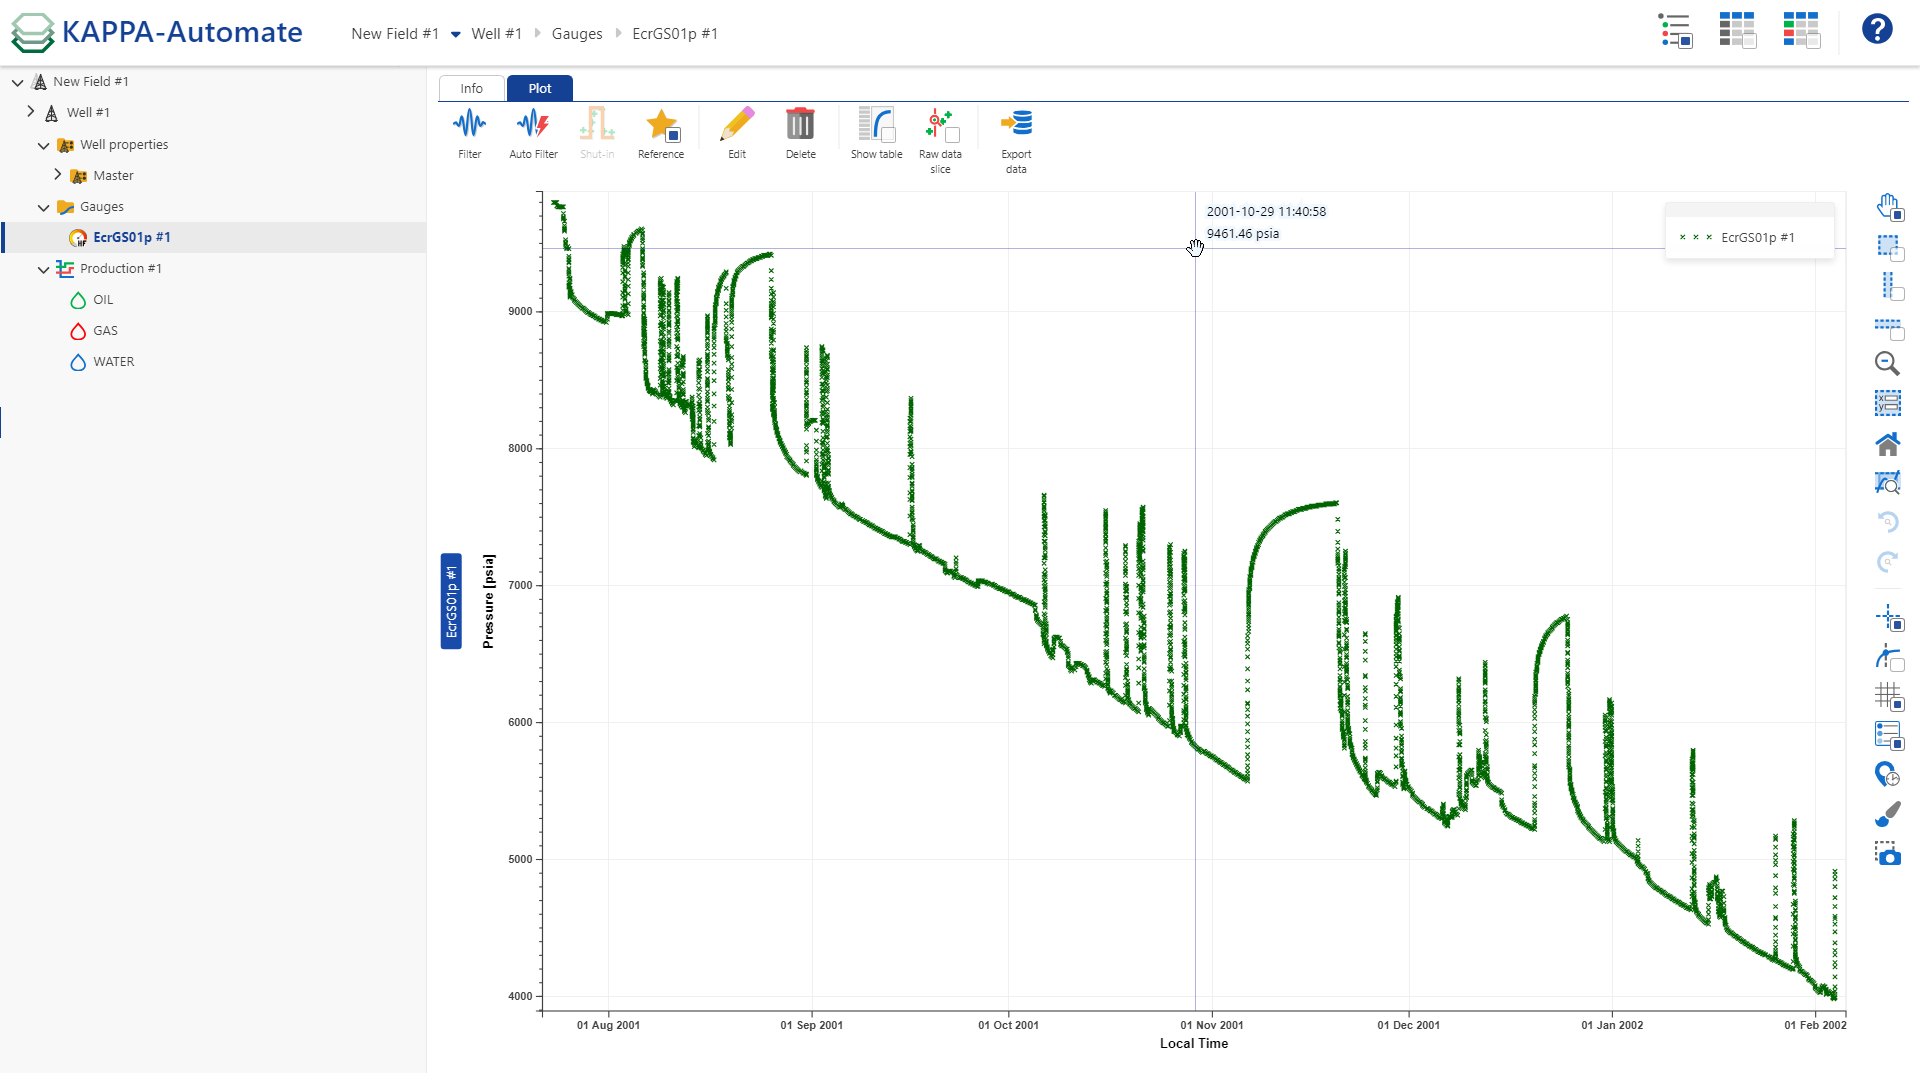Take a plot screenshot with camera icon

coord(1887,854)
